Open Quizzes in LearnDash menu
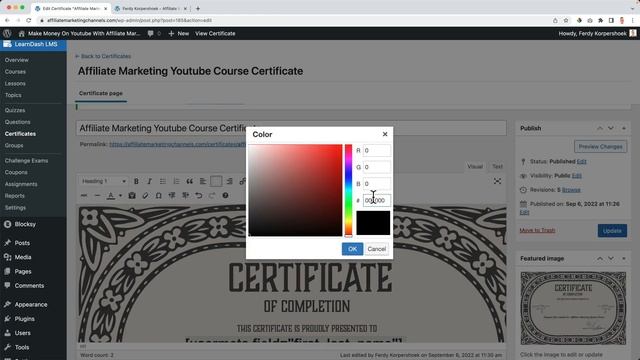Screen dimensions: 640x360 [x=15, y=110]
